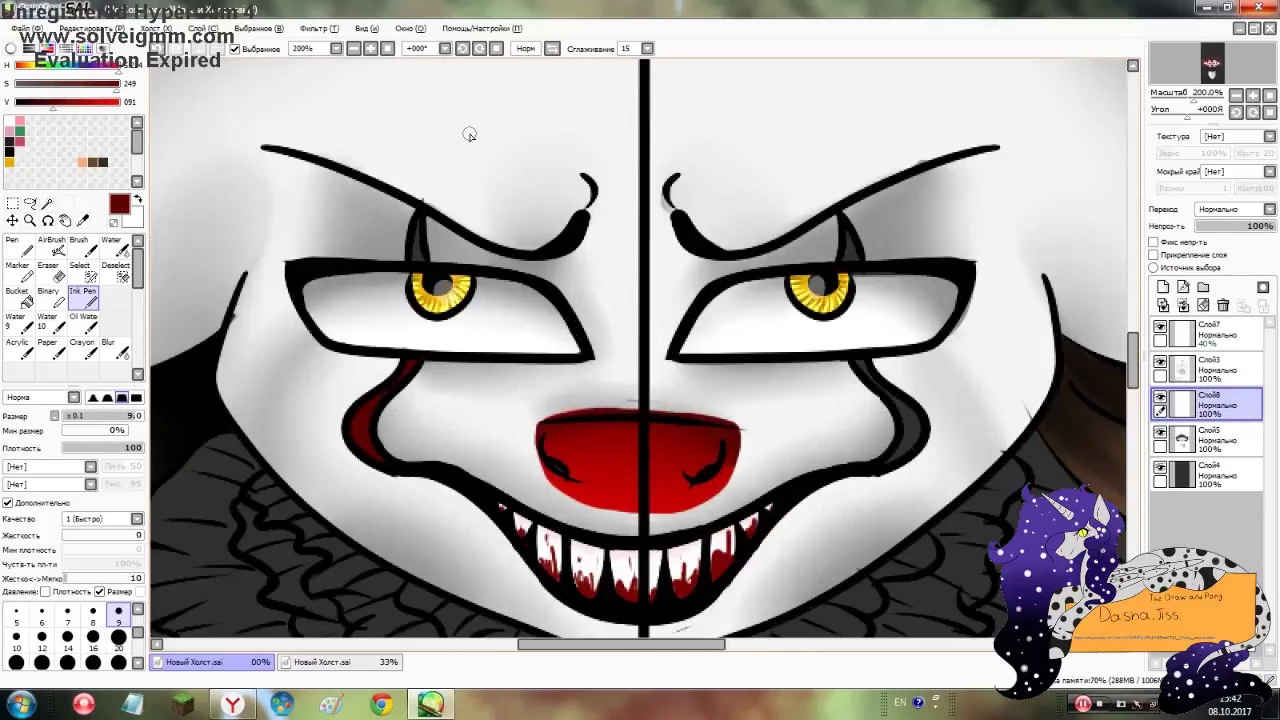Screen dimensions: 1280x720
Task: Open Google Chrome from the taskbar
Action: (x=381, y=705)
